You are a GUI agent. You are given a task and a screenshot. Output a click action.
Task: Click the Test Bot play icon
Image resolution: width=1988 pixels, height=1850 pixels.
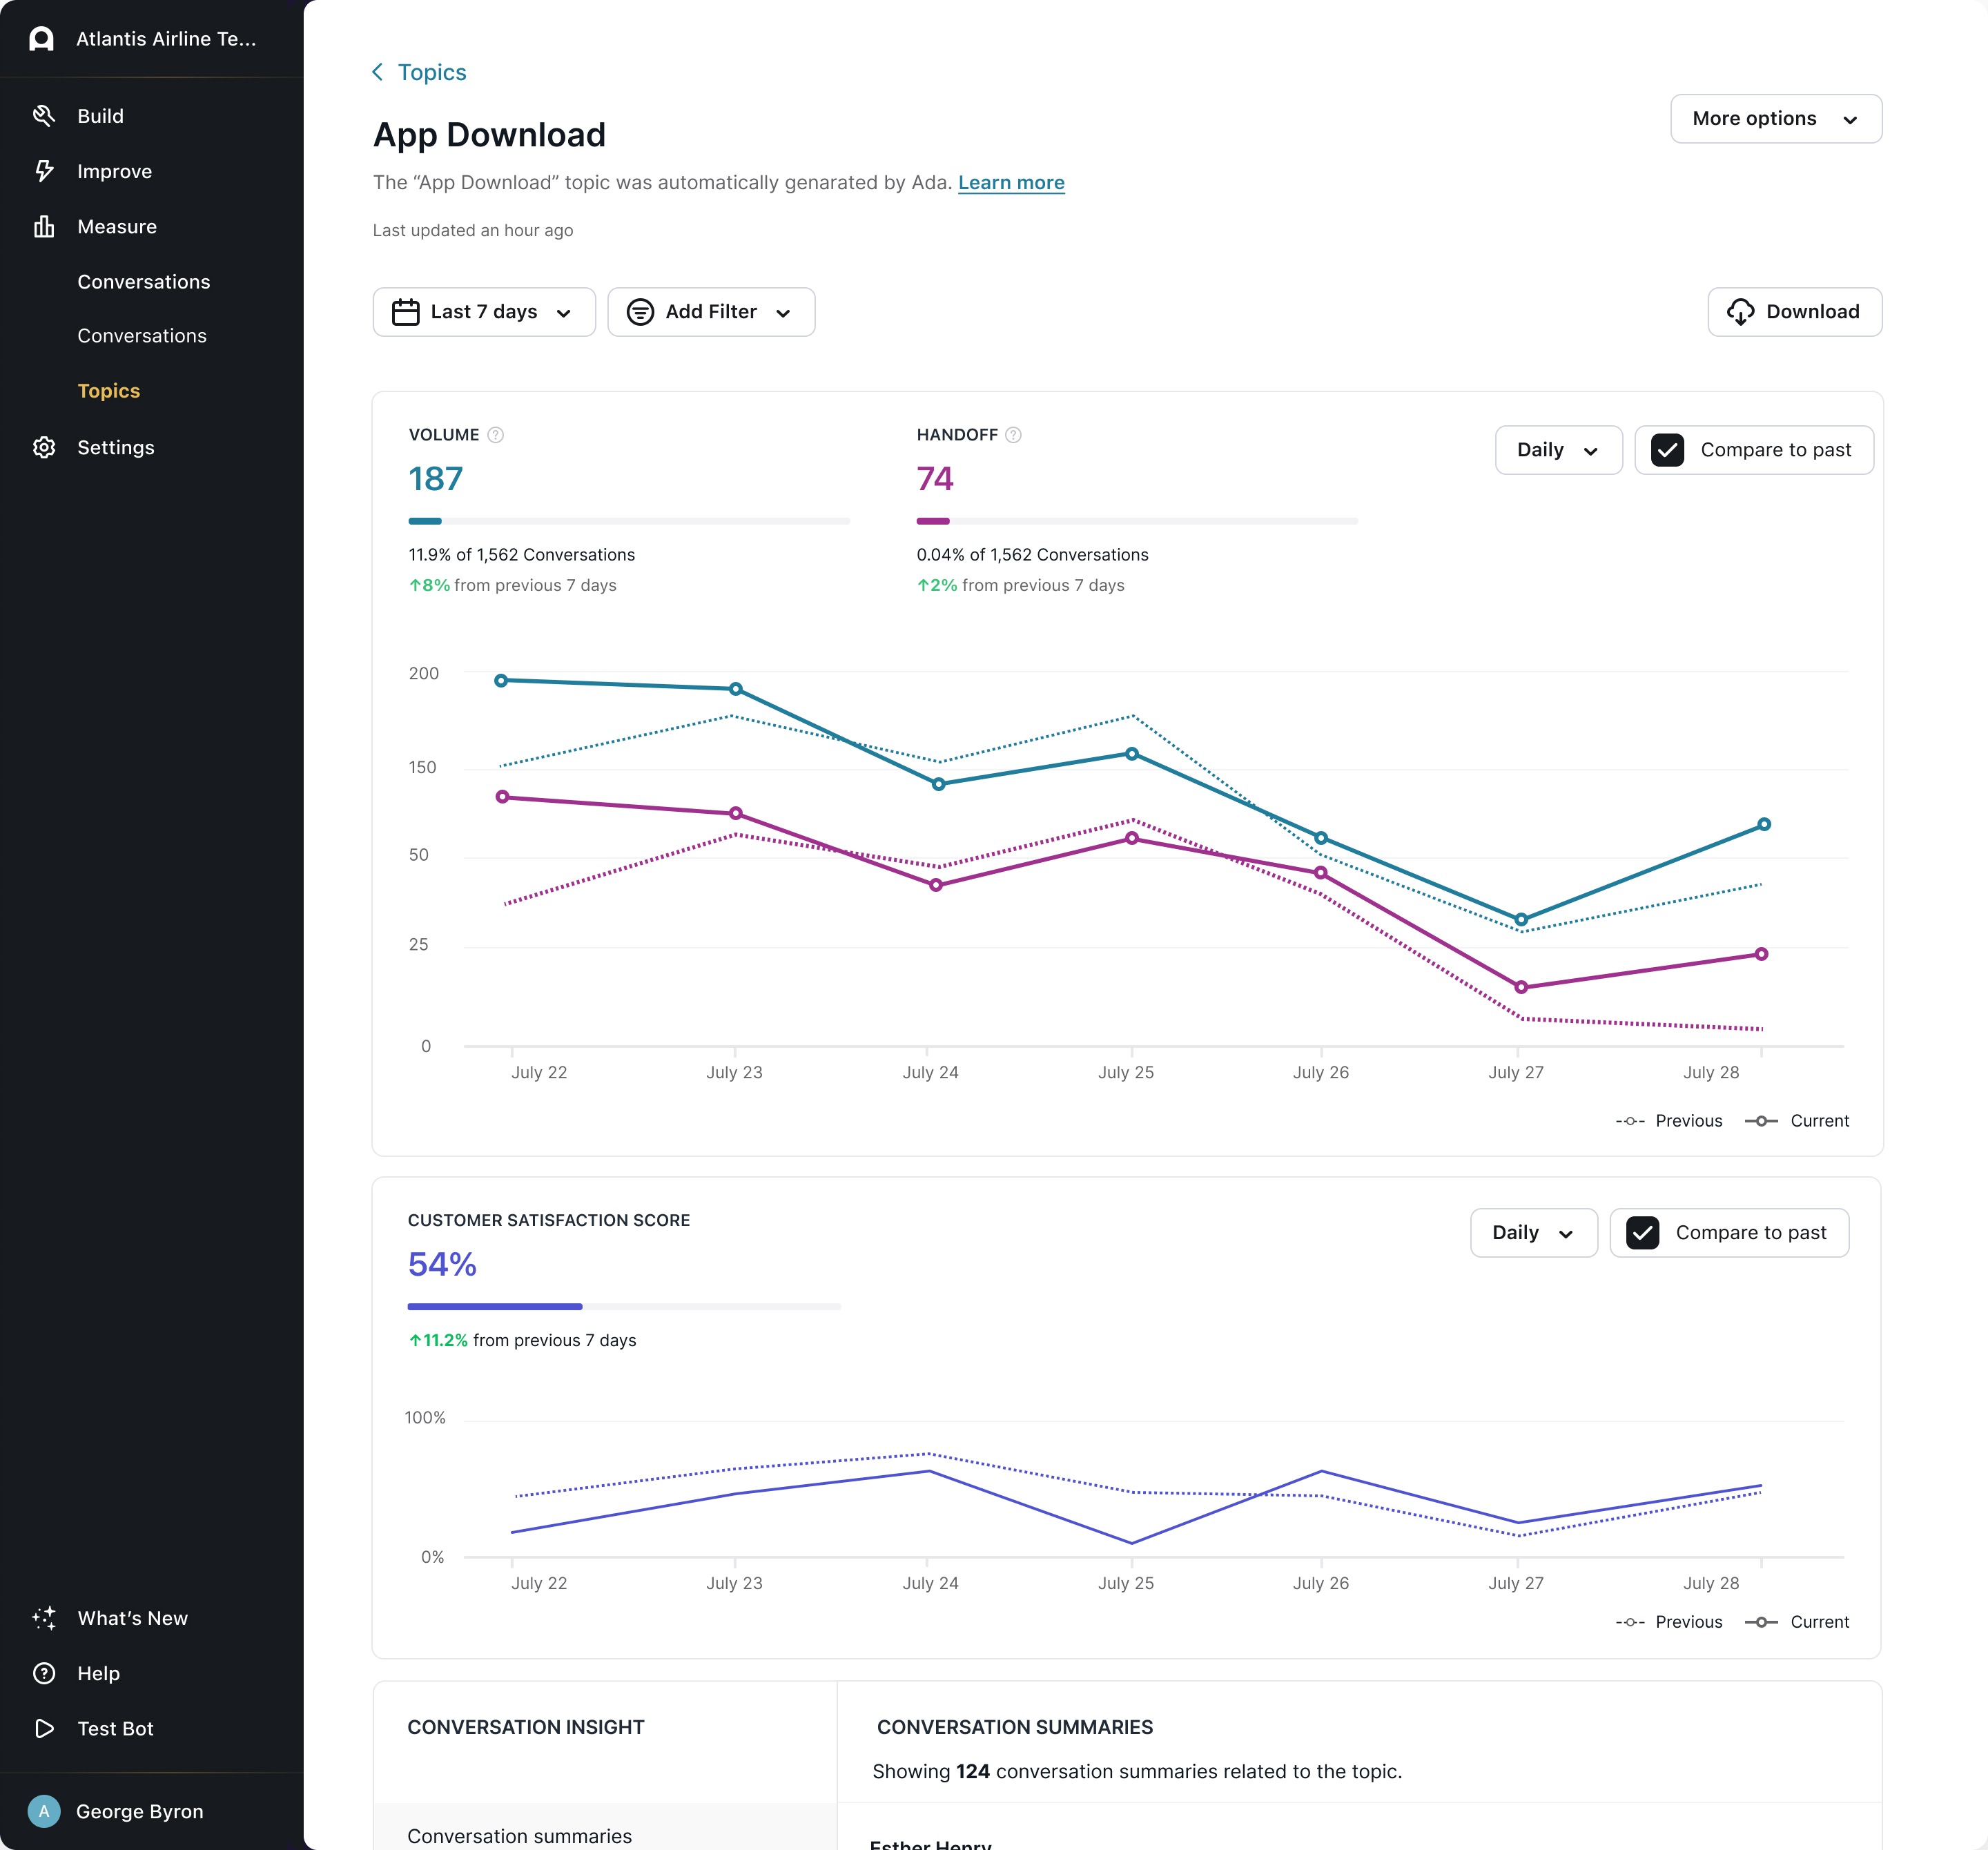(43, 1728)
